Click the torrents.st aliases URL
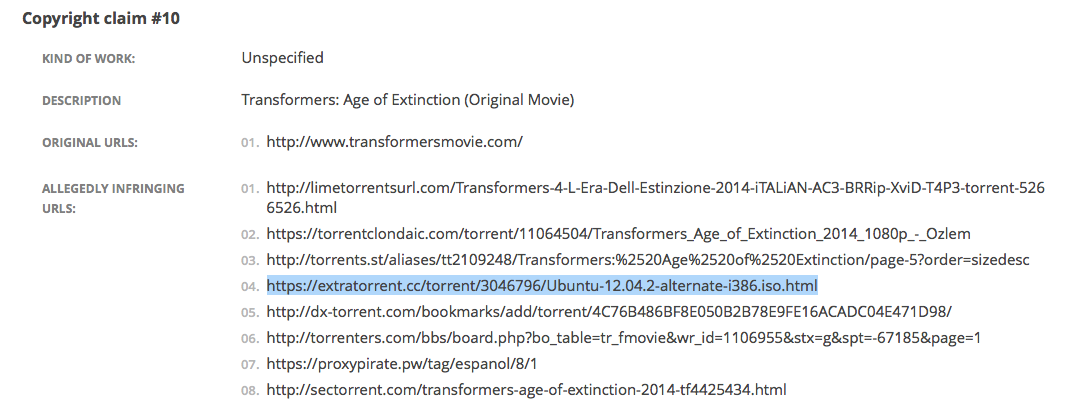 [648, 260]
